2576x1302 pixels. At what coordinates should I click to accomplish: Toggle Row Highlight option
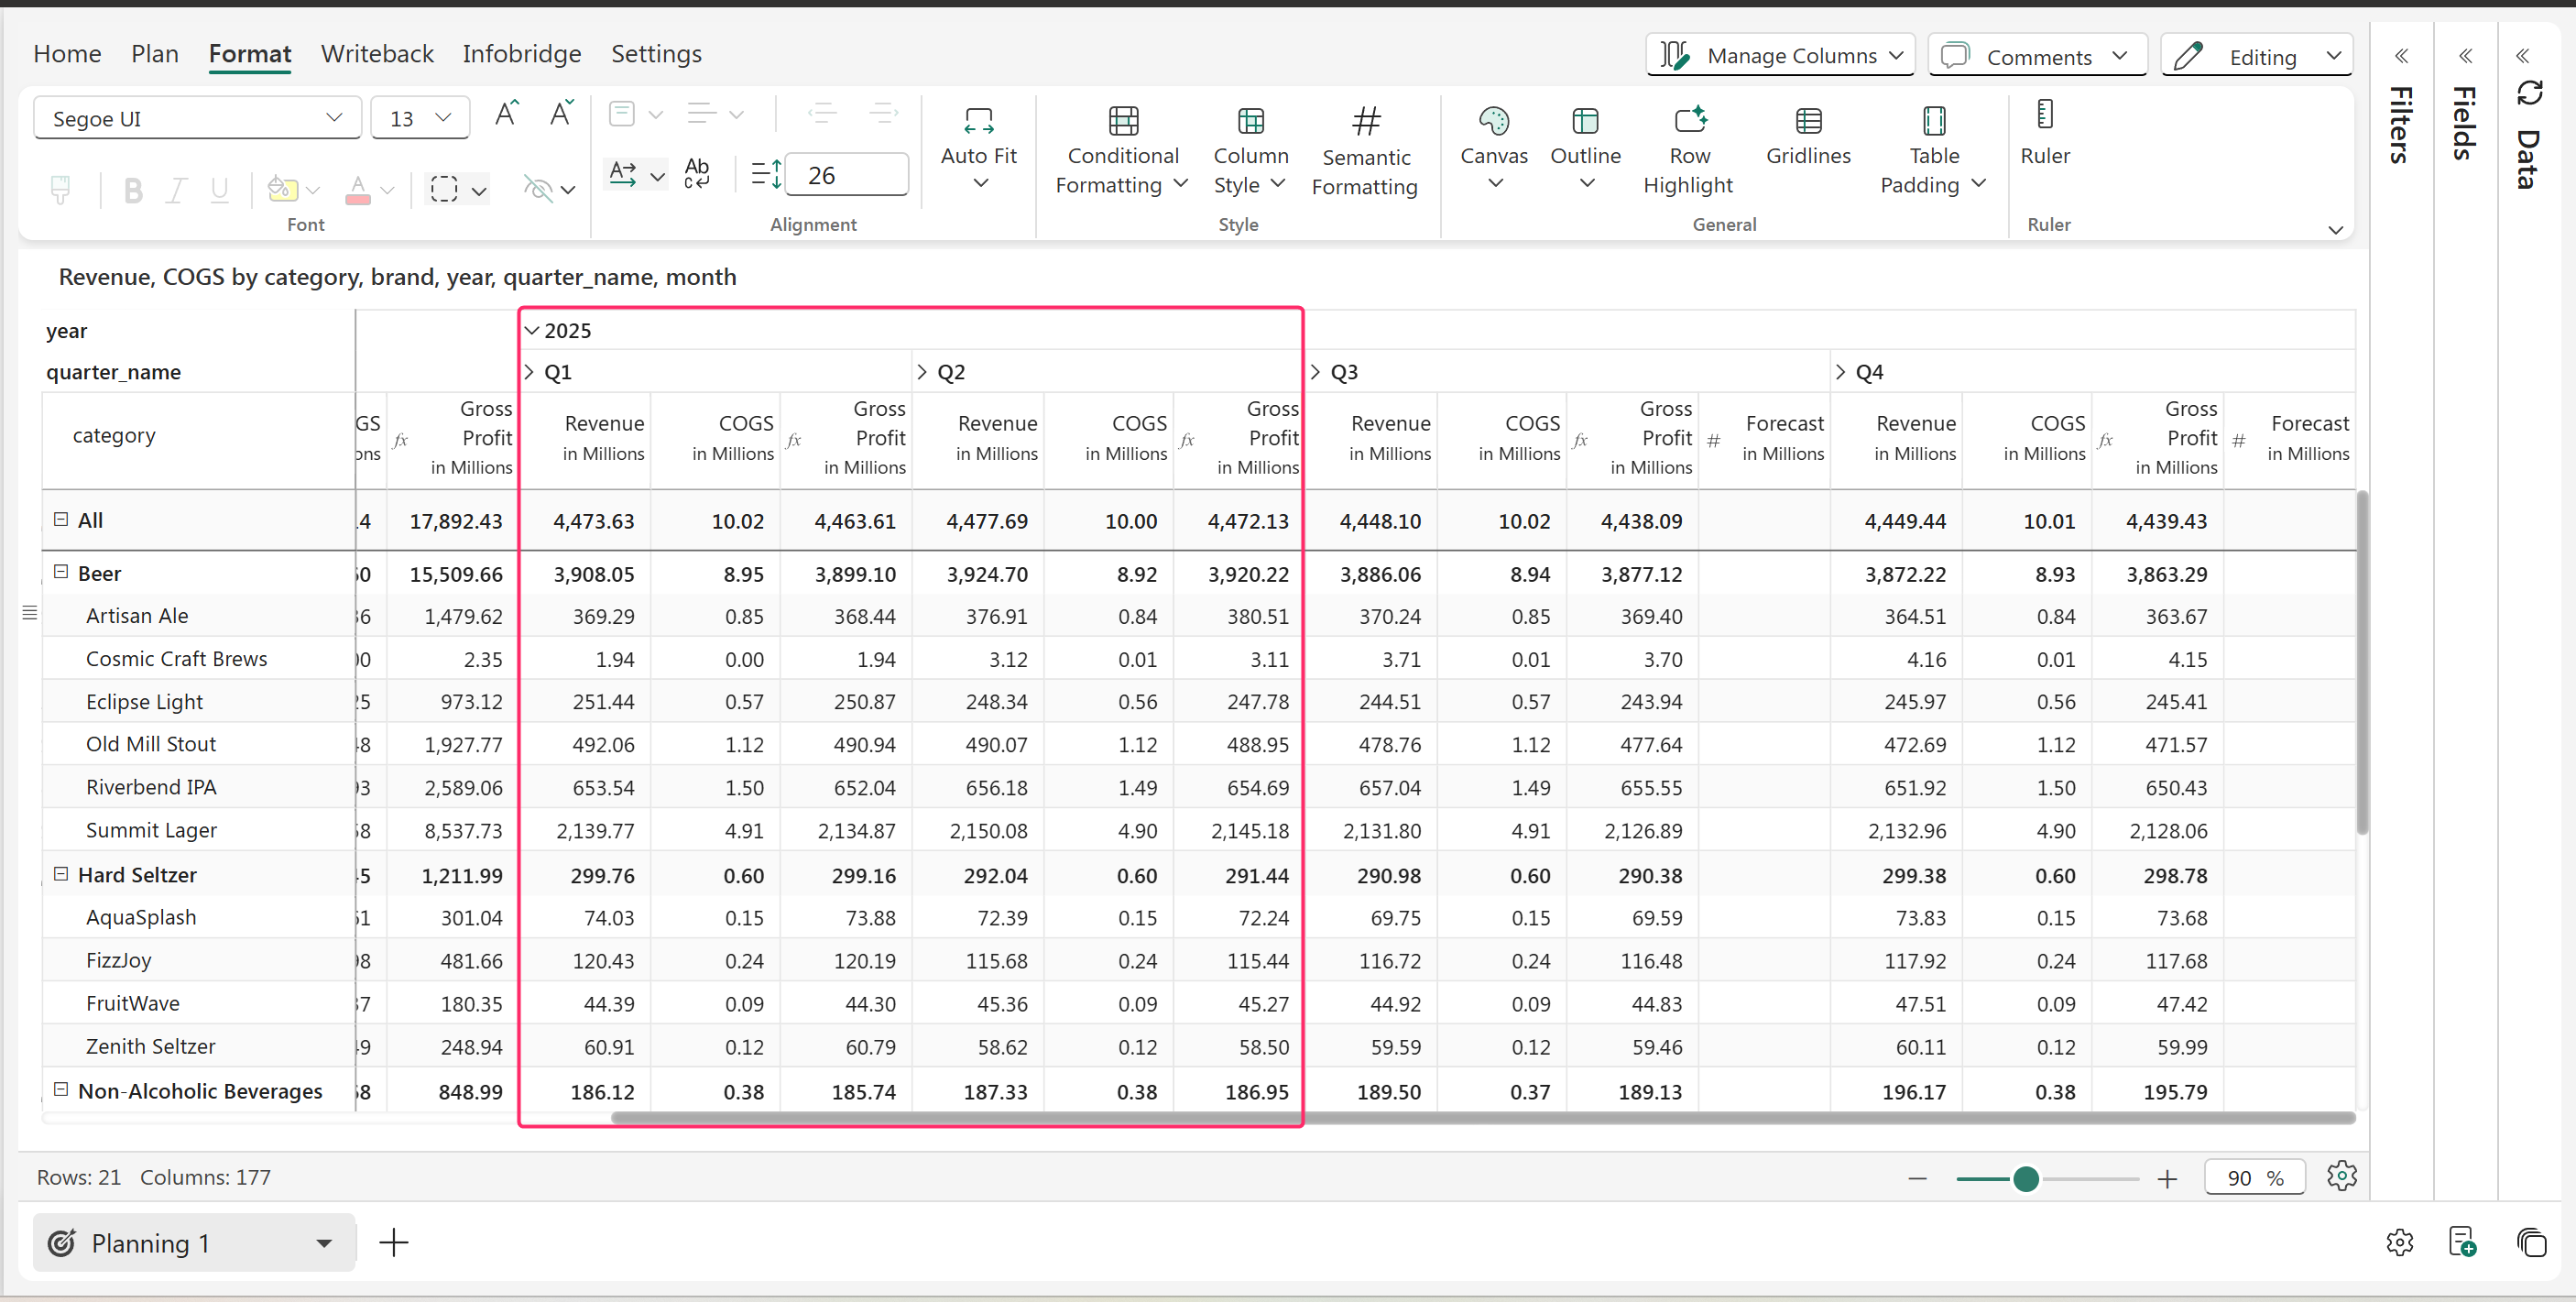(1689, 121)
